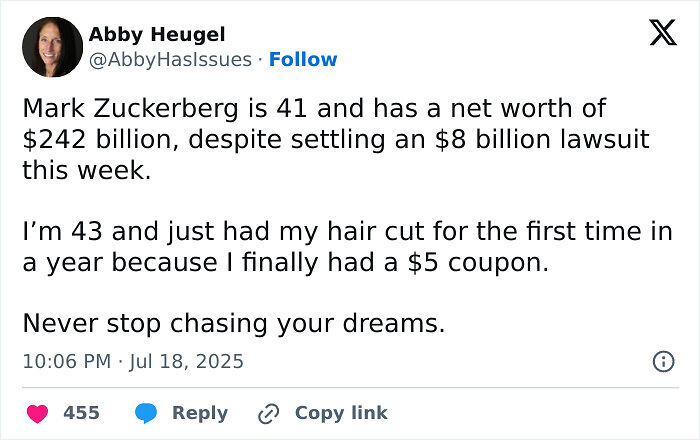Open the 10:06 PM timestamp link
Image resolution: width=700 pixels, height=440 pixels.
tap(64, 361)
